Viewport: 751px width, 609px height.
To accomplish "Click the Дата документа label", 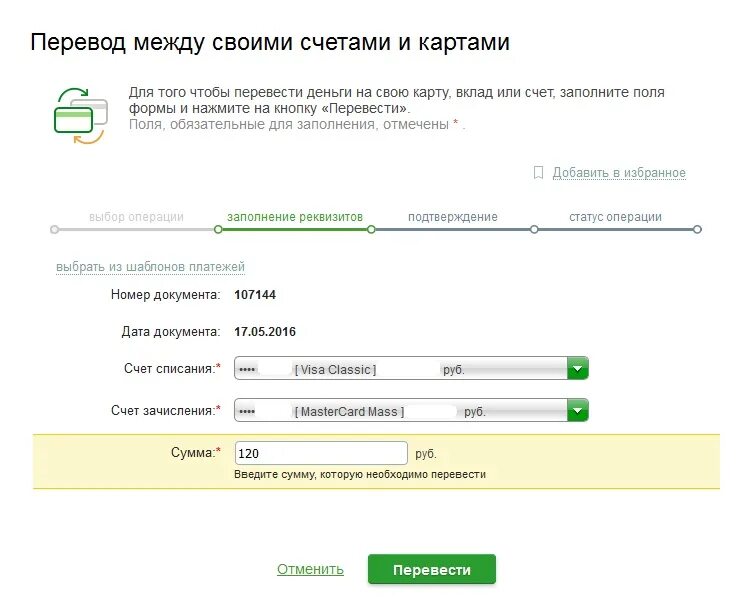I will (171, 332).
